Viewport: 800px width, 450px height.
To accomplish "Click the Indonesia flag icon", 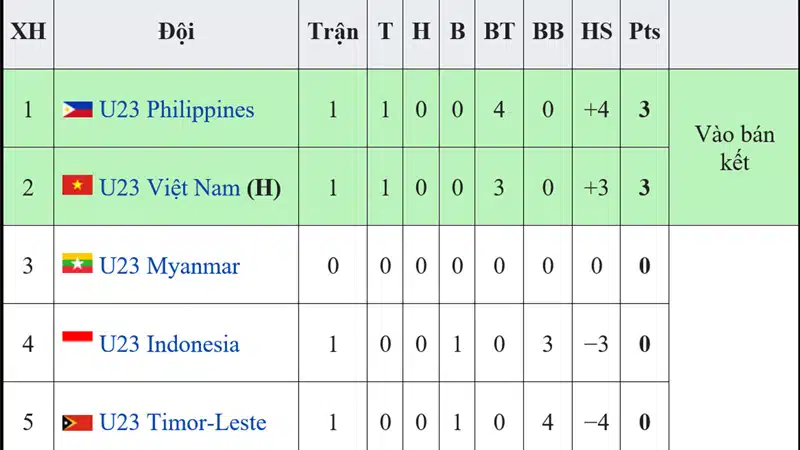I will pos(78,336).
